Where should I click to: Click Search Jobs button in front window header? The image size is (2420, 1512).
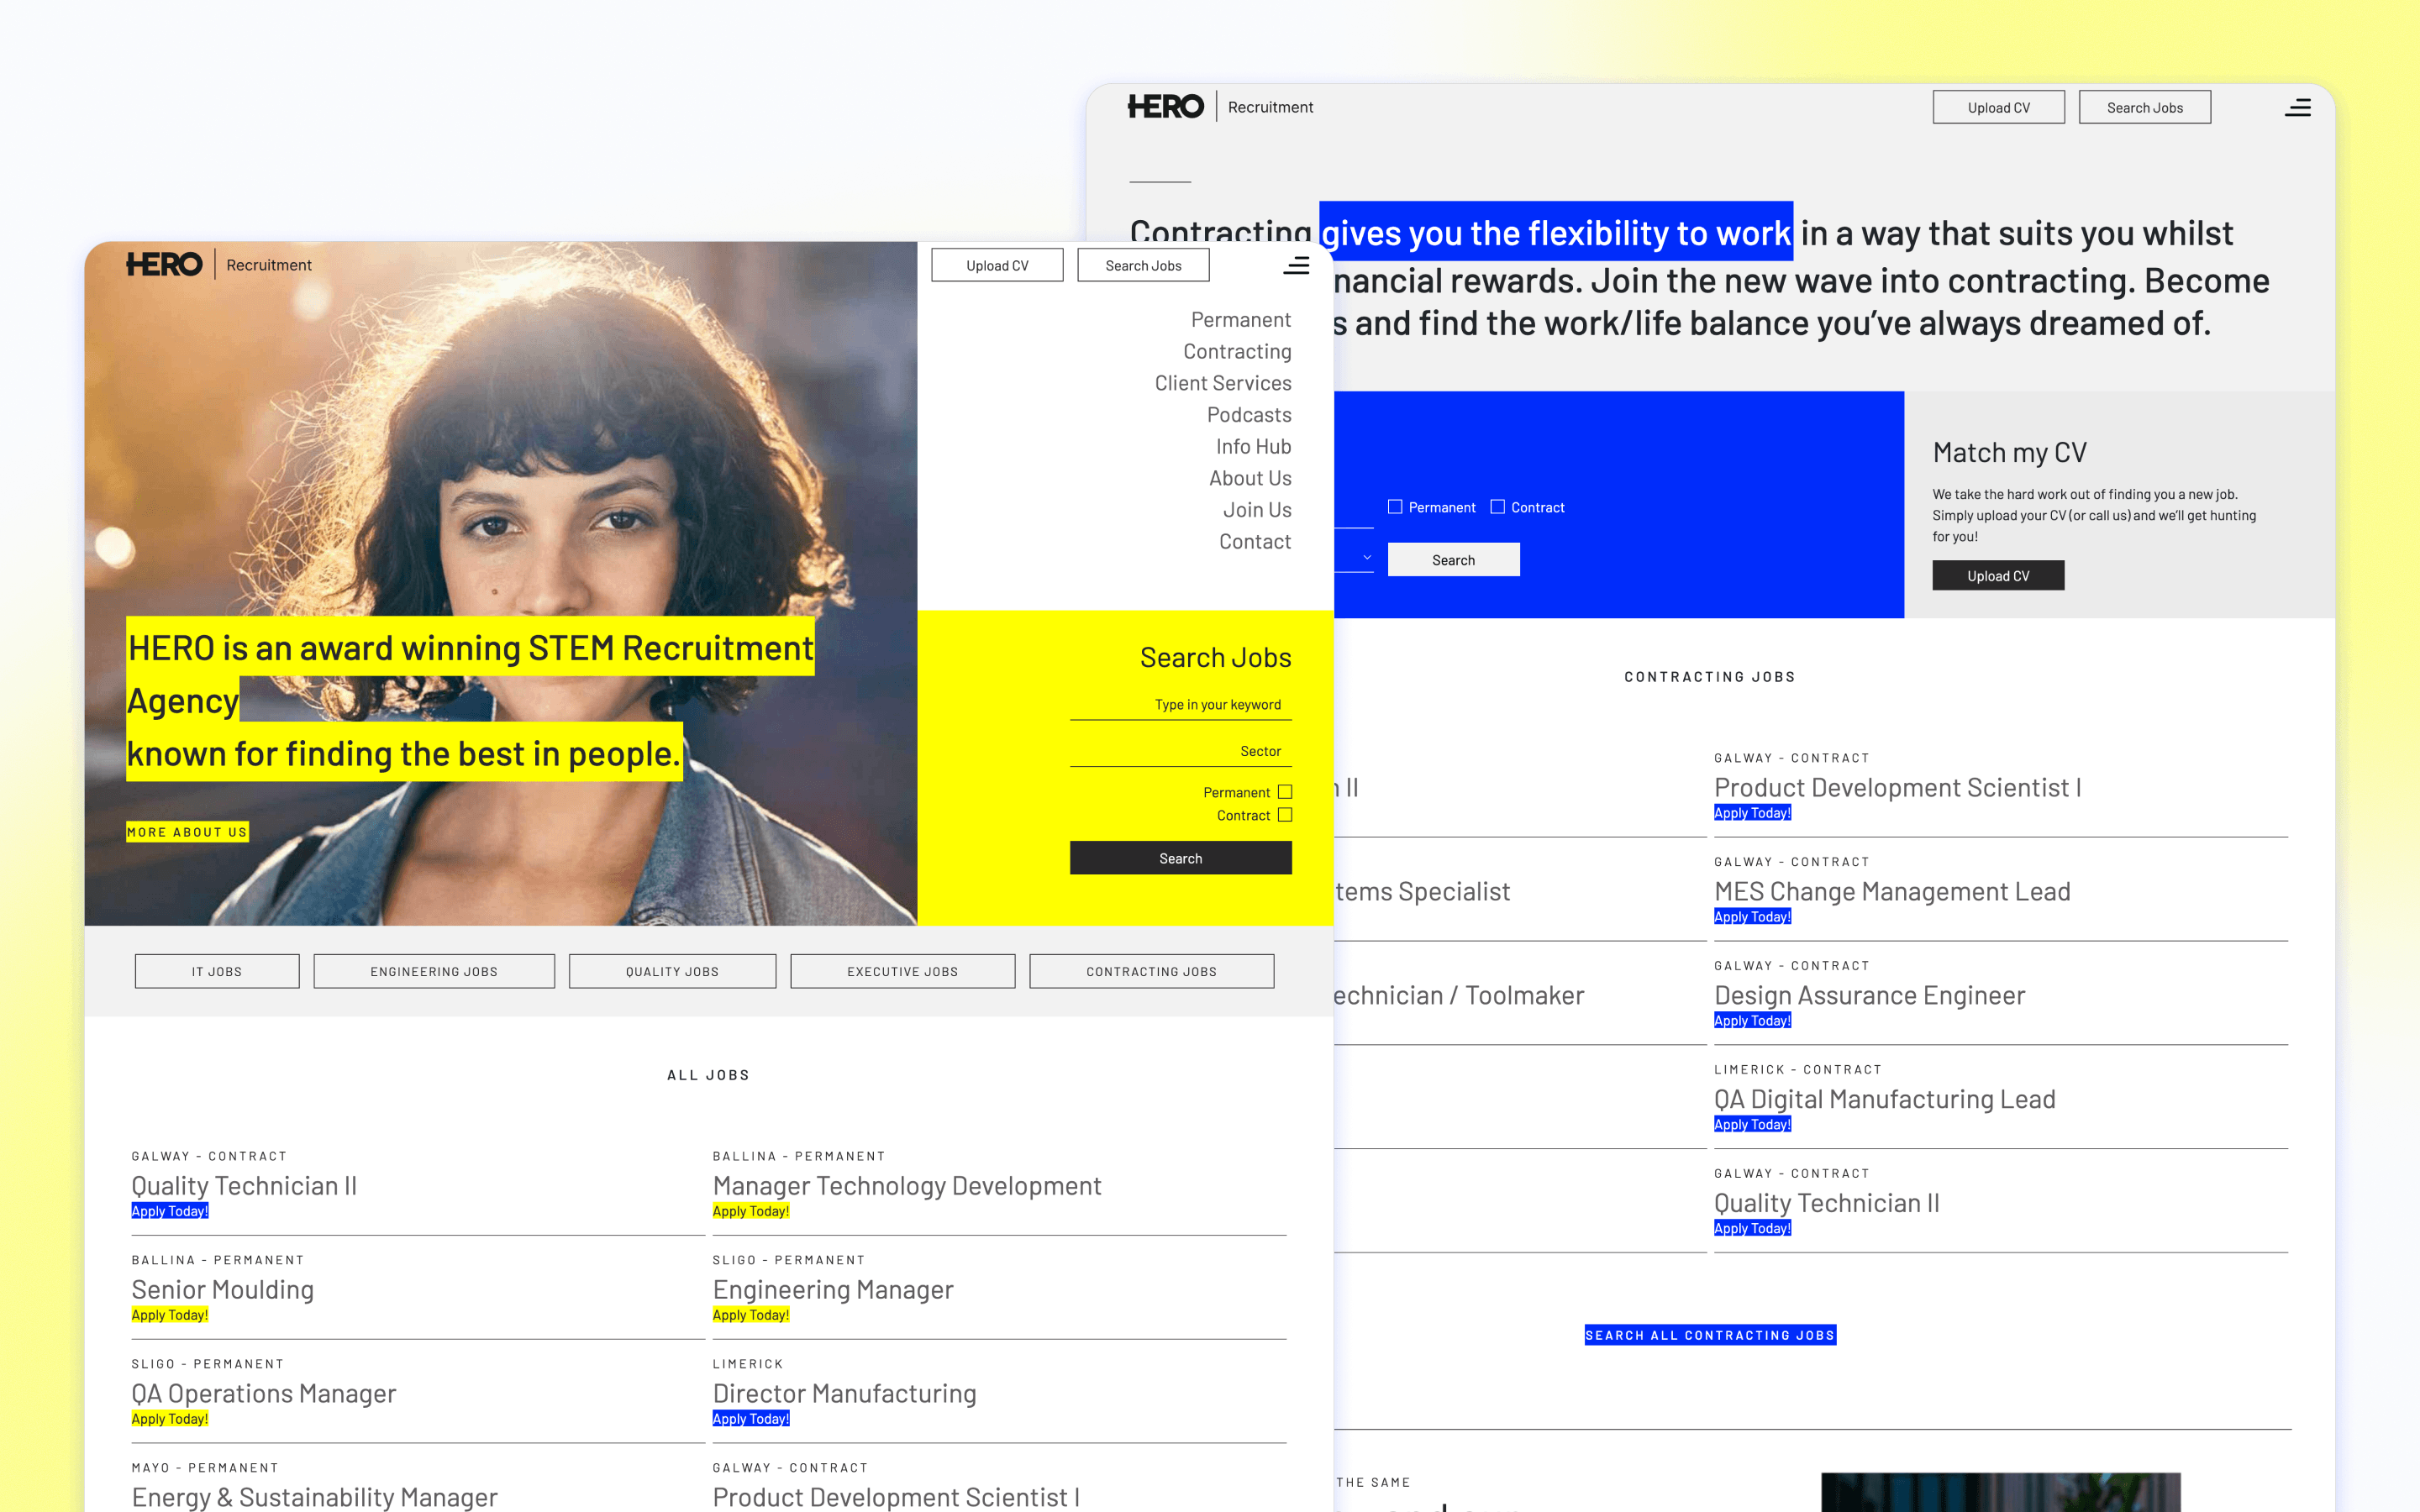(x=1143, y=265)
